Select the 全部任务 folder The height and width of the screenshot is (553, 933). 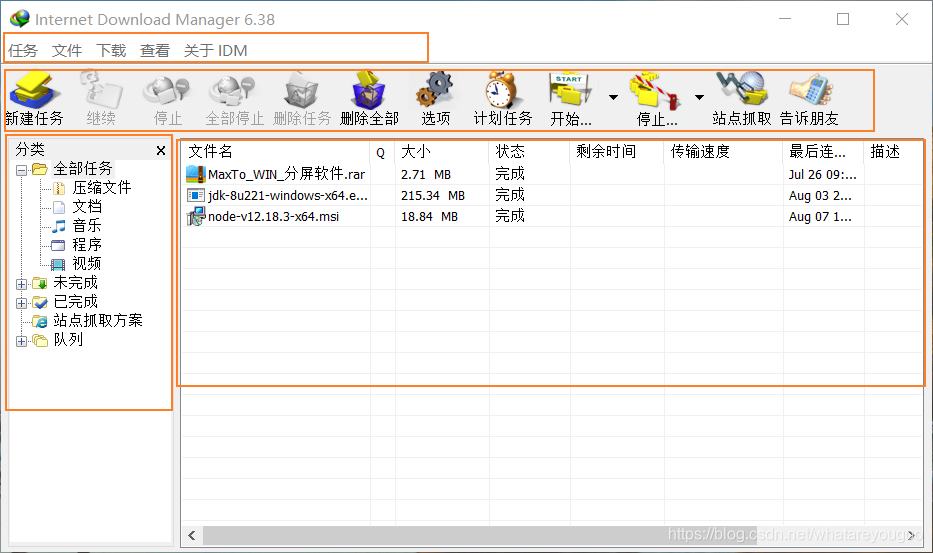tap(83, 168)
